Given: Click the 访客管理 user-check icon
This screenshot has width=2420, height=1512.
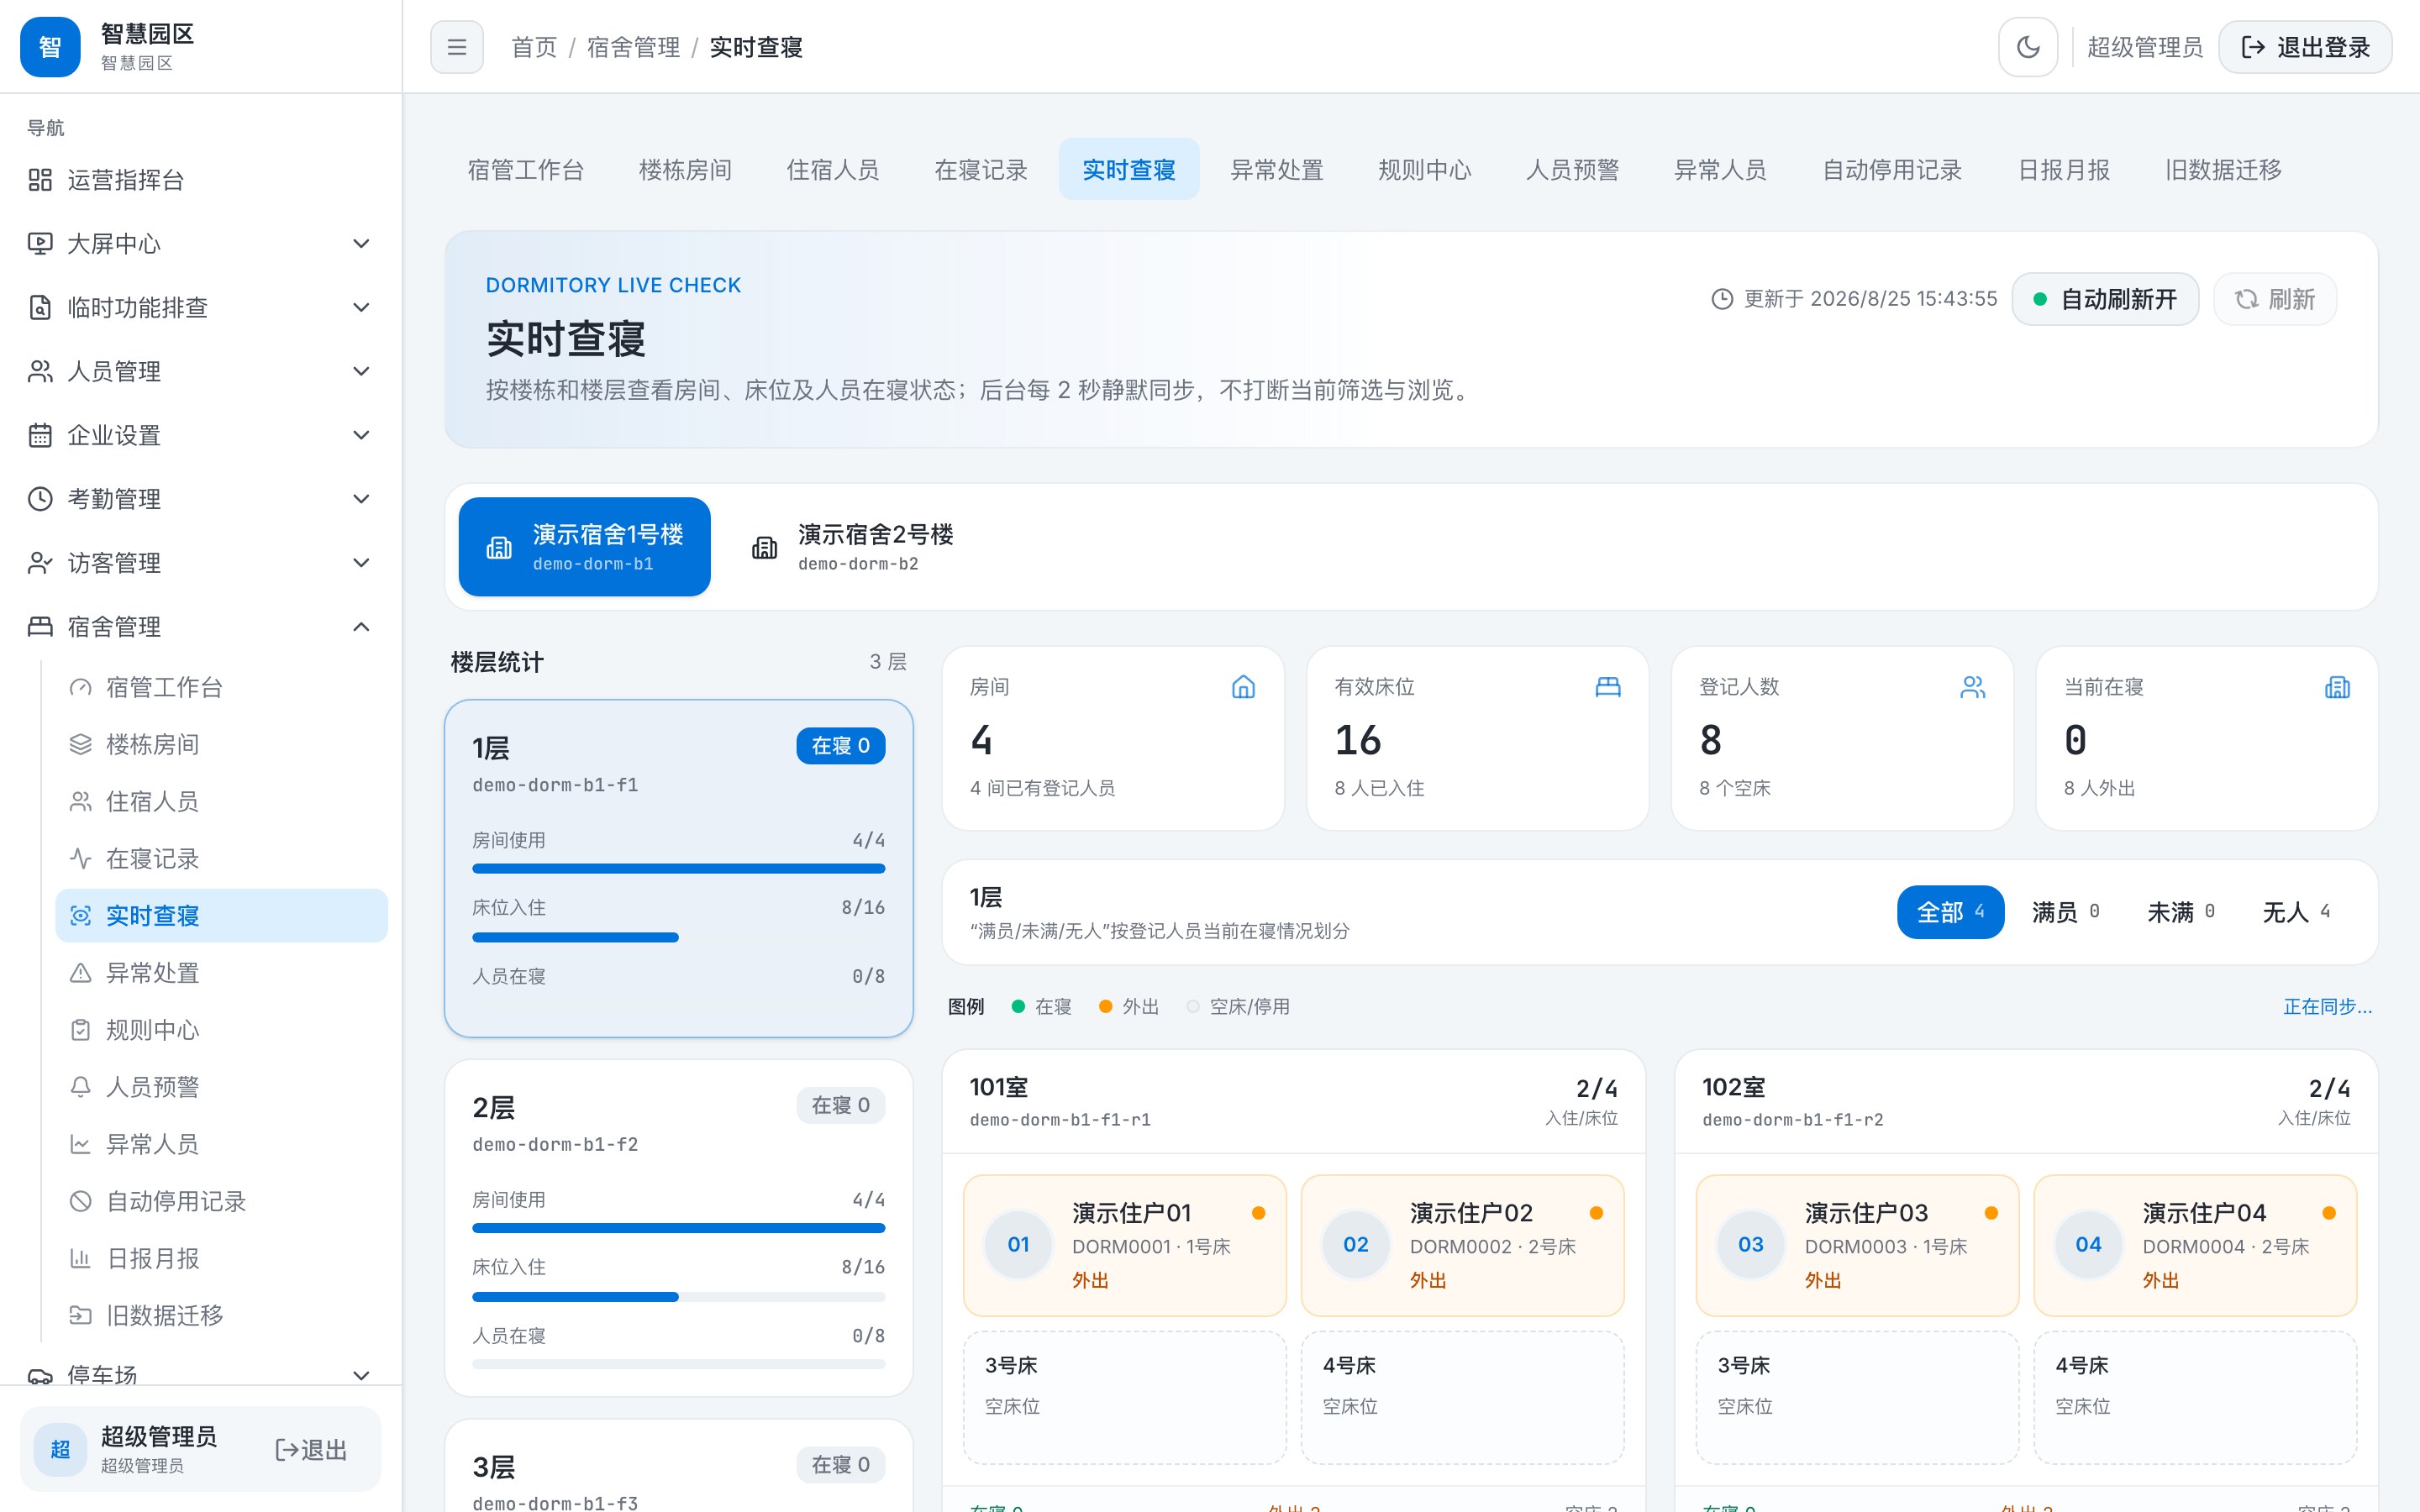Looking at the screenshot, I should (x=40, y=563).
